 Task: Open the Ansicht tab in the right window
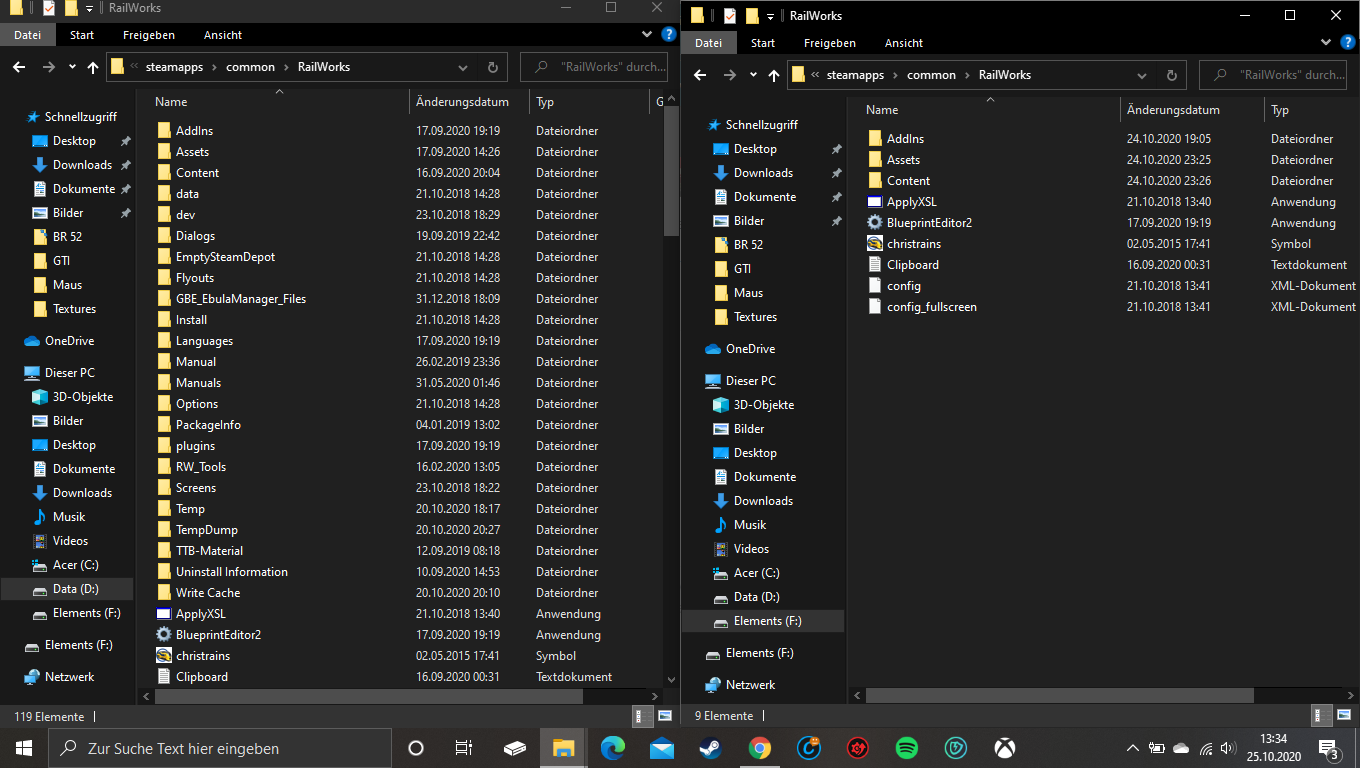point(903,43)
